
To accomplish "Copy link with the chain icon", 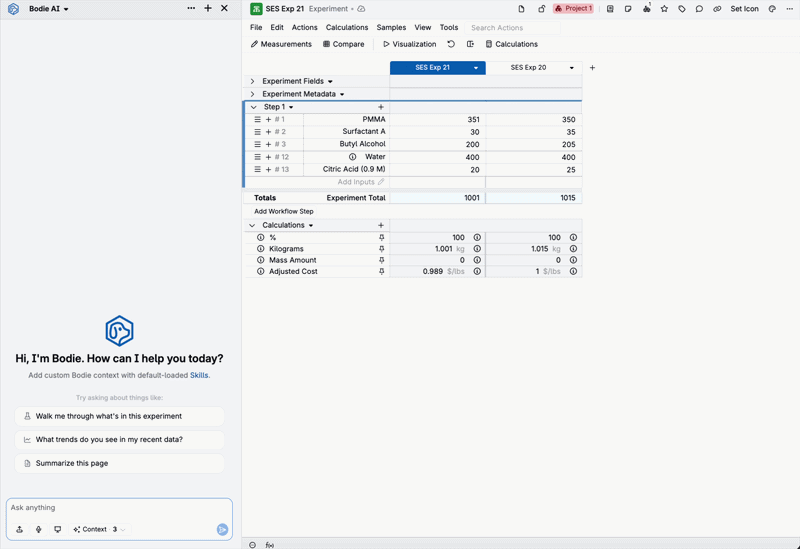I will [x=717, y=9].
